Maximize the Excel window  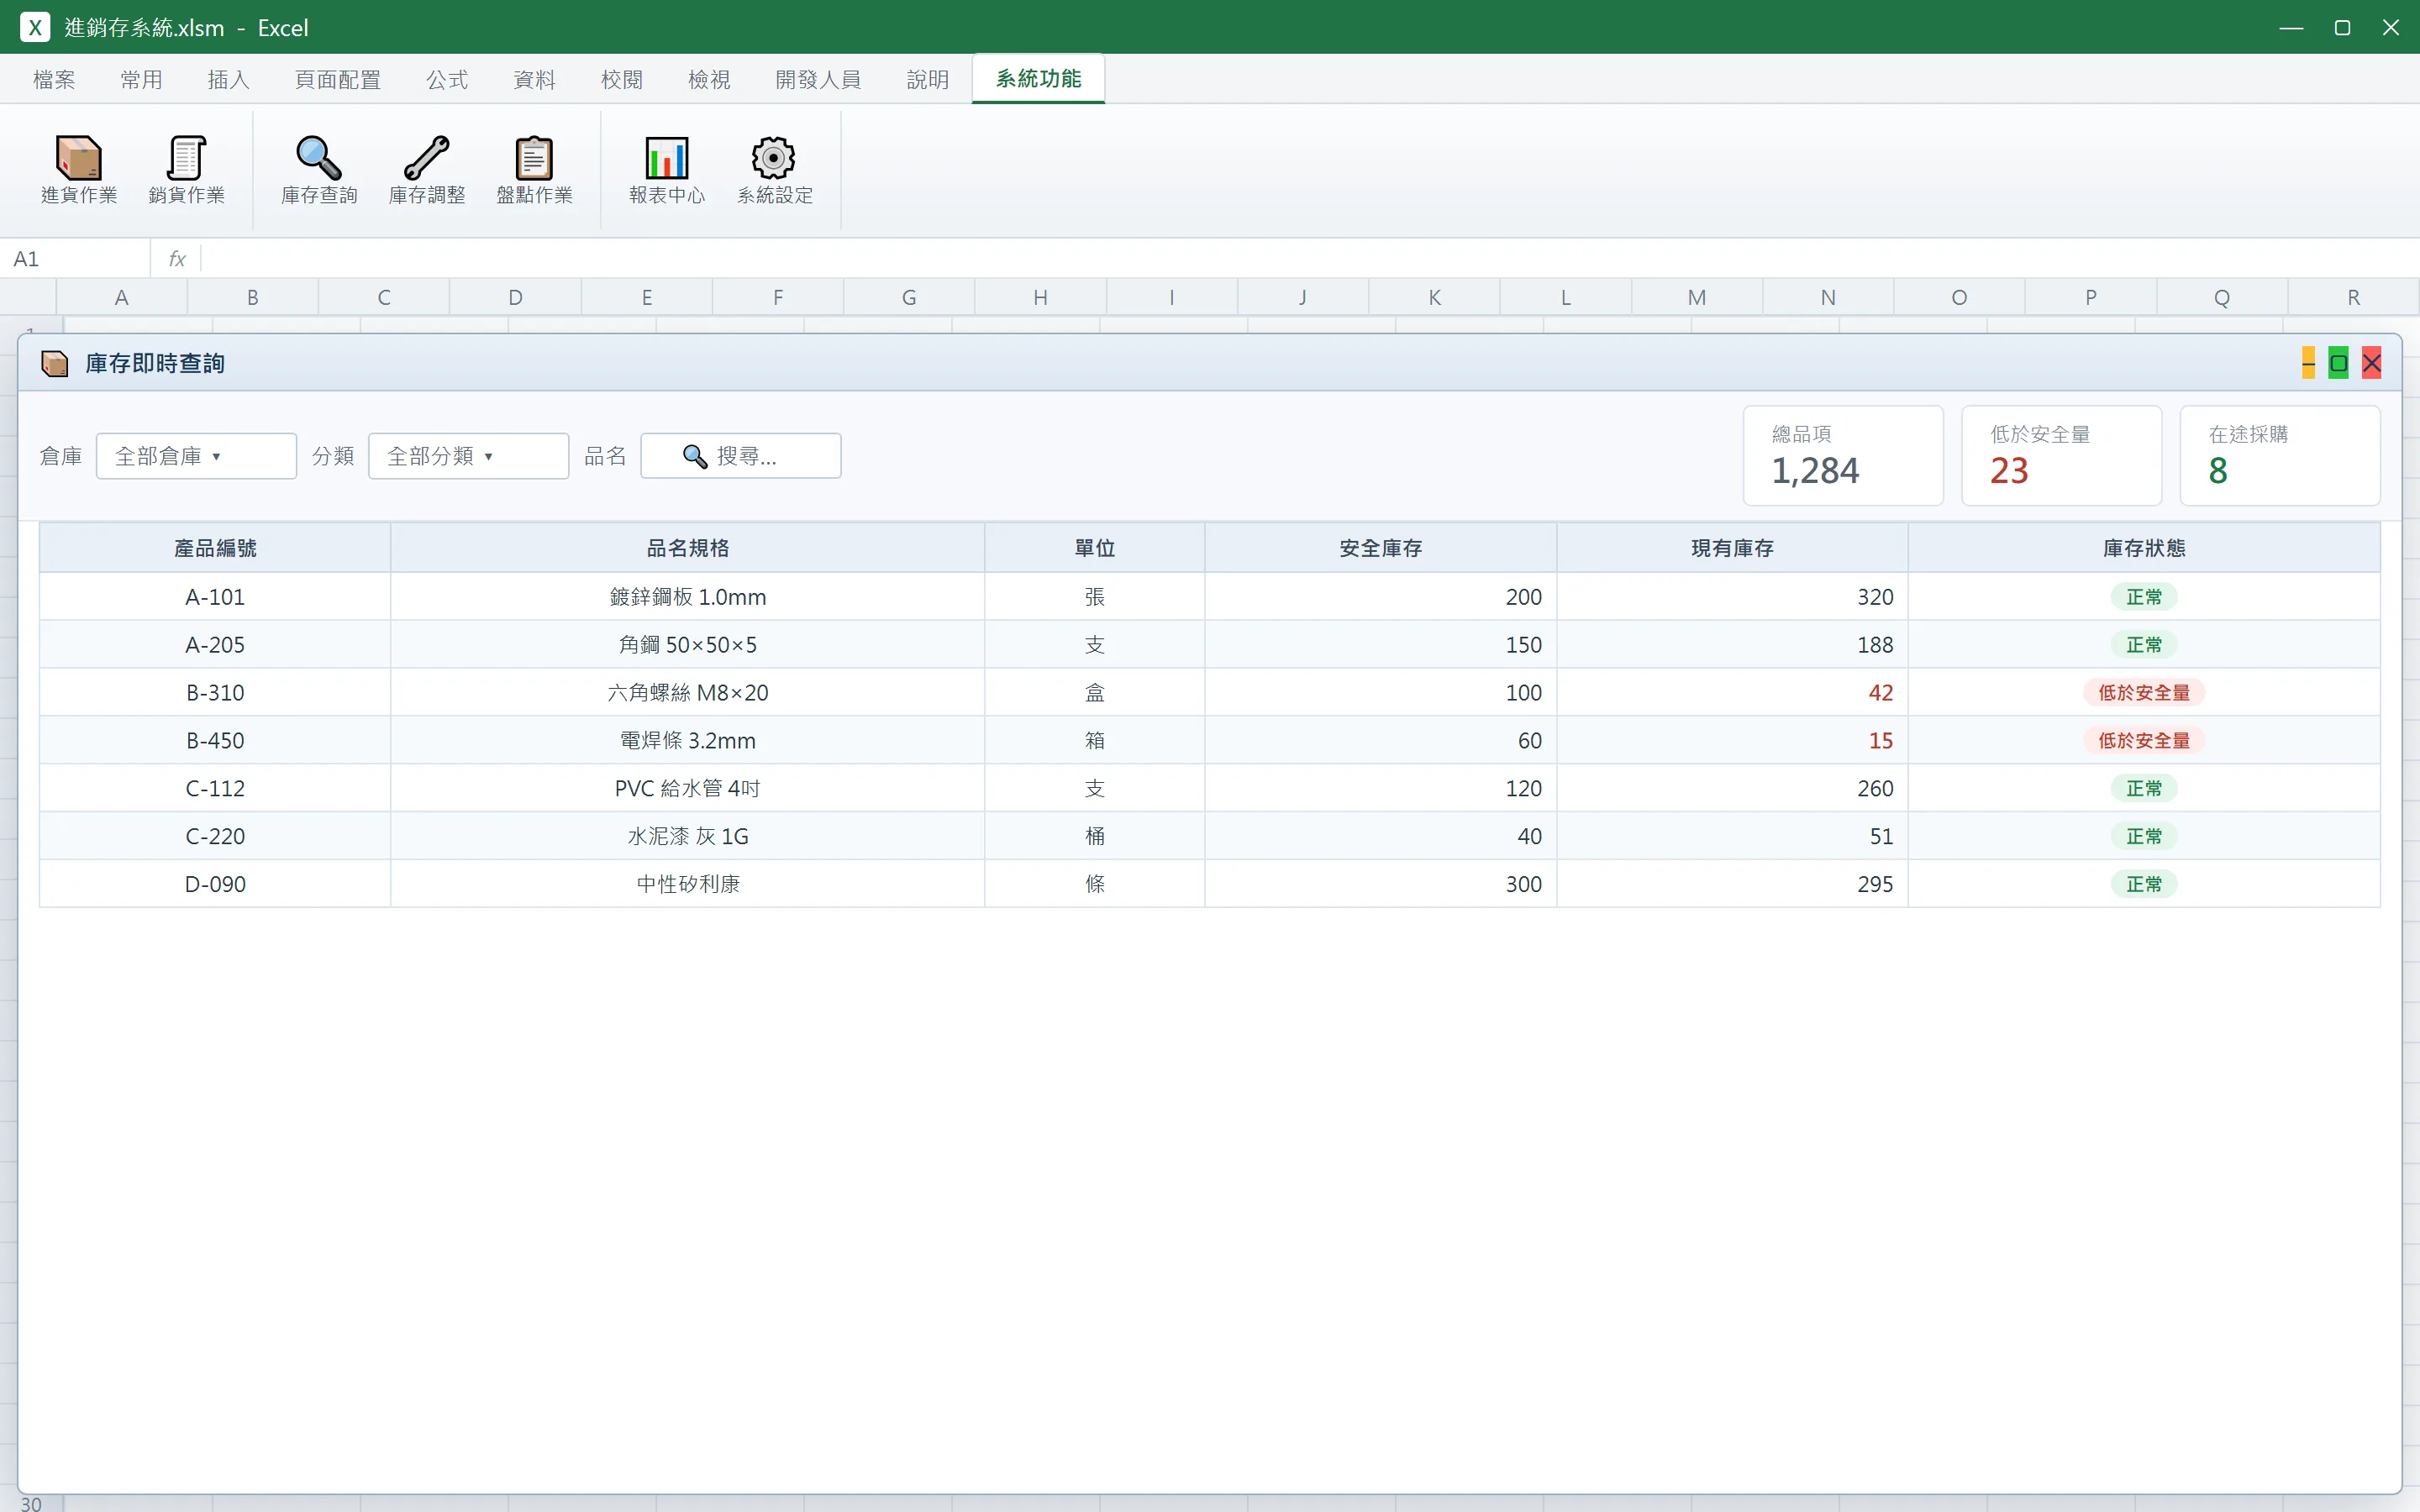pyautogui.click(x=2342, y=27)
